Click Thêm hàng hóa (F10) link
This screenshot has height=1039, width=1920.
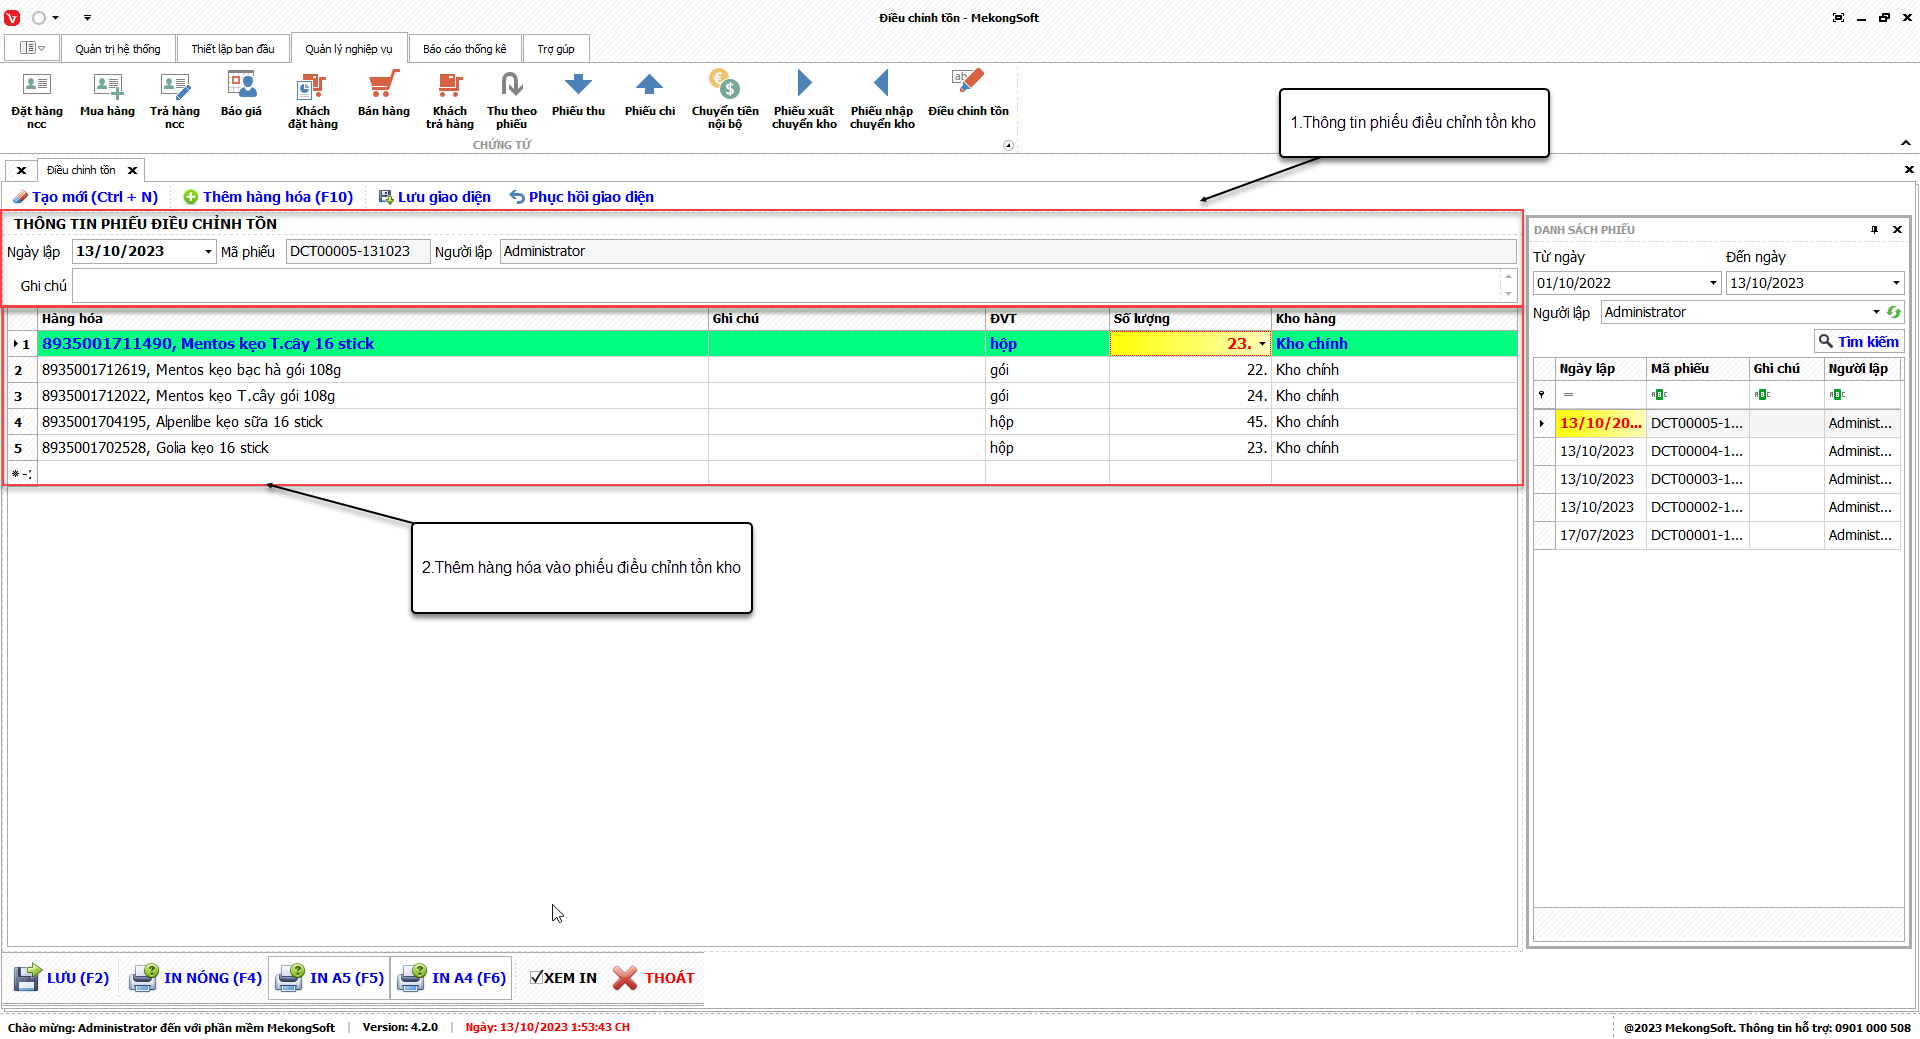268,197
